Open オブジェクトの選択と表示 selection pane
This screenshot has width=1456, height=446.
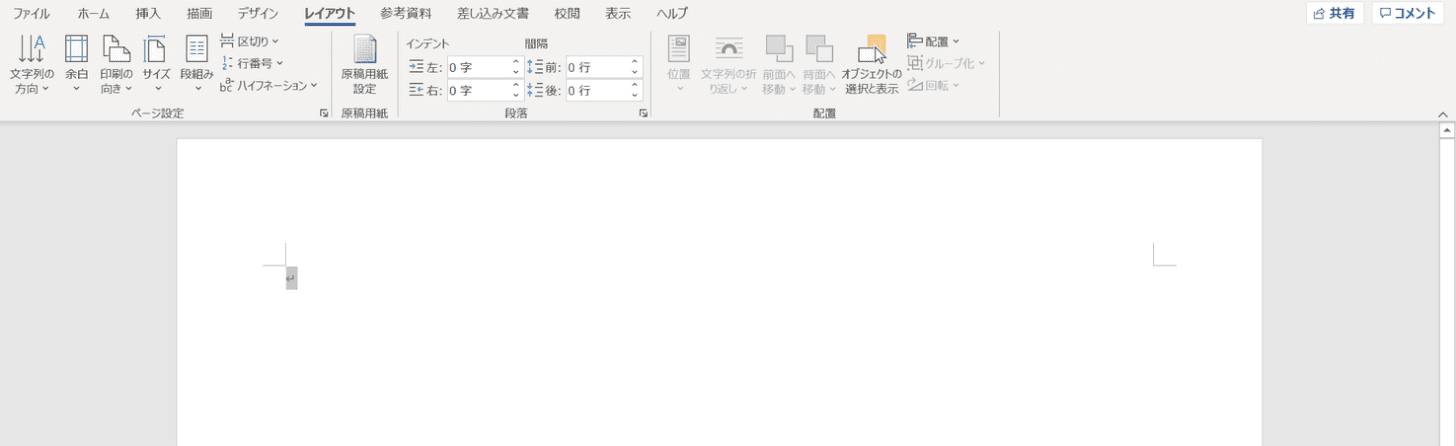coord(871,64)
